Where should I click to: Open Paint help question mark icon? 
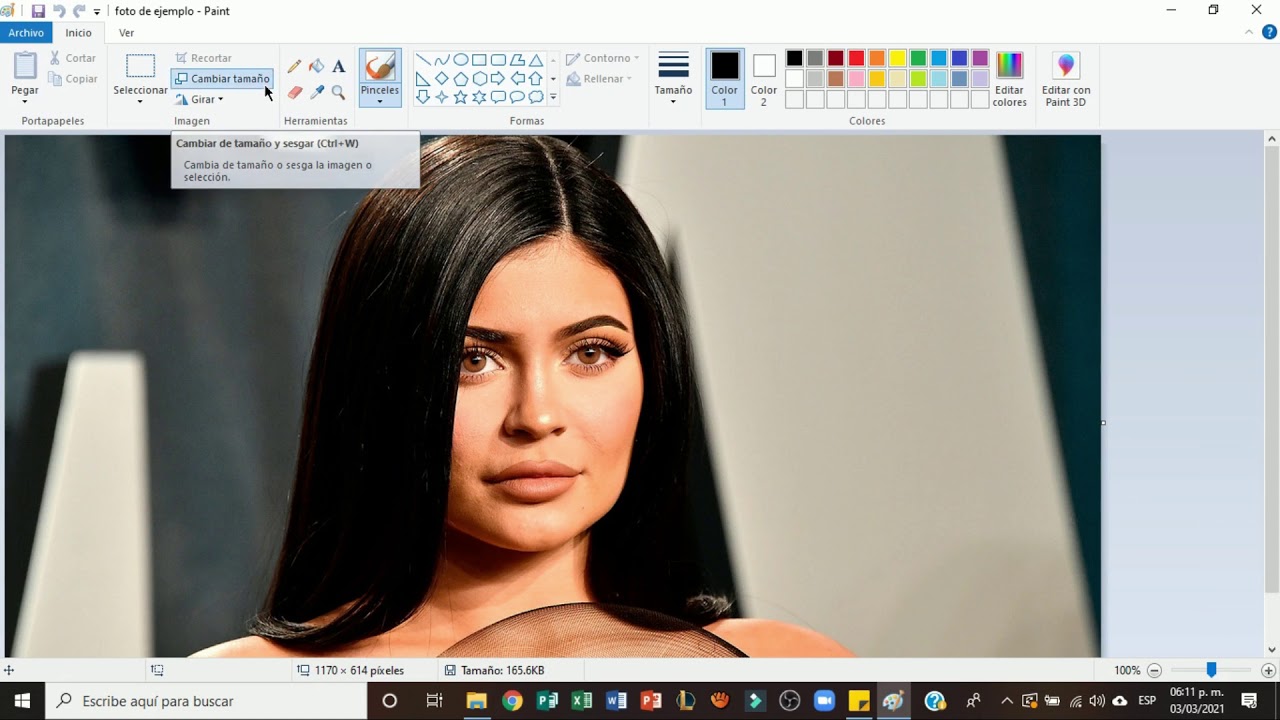1270,32
